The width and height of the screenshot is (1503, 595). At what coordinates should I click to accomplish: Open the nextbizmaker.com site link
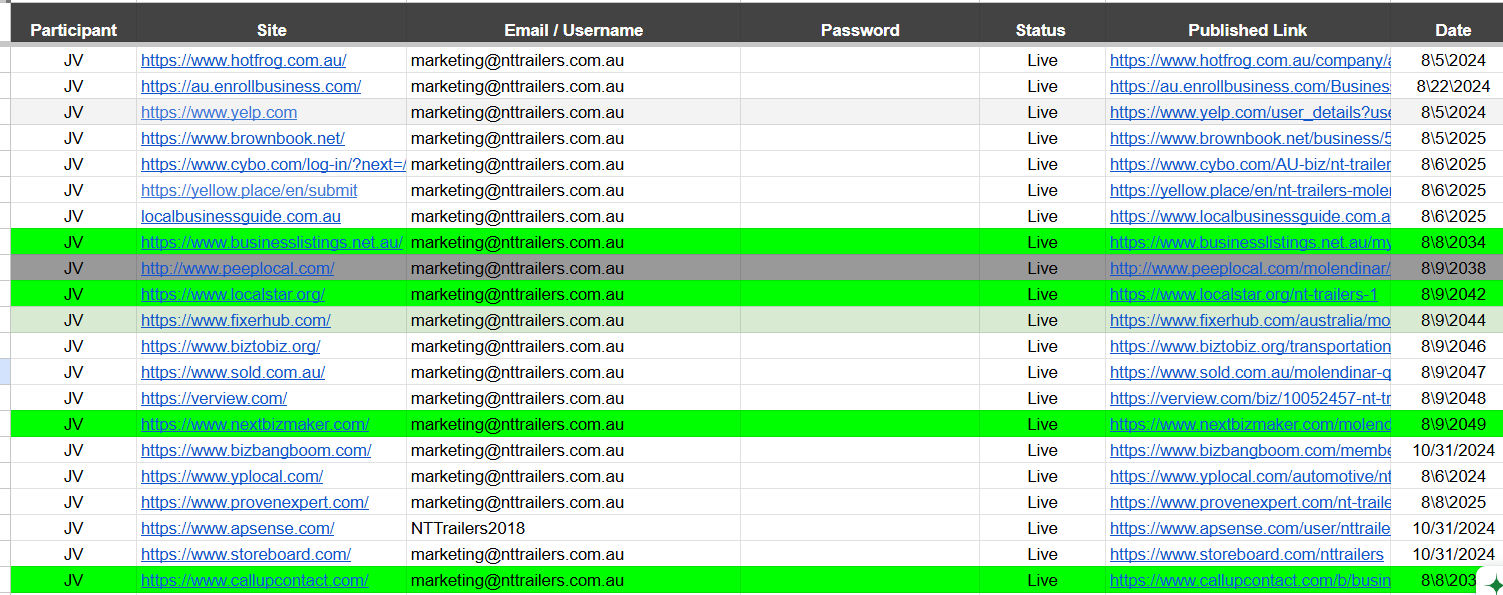[255, 424]
